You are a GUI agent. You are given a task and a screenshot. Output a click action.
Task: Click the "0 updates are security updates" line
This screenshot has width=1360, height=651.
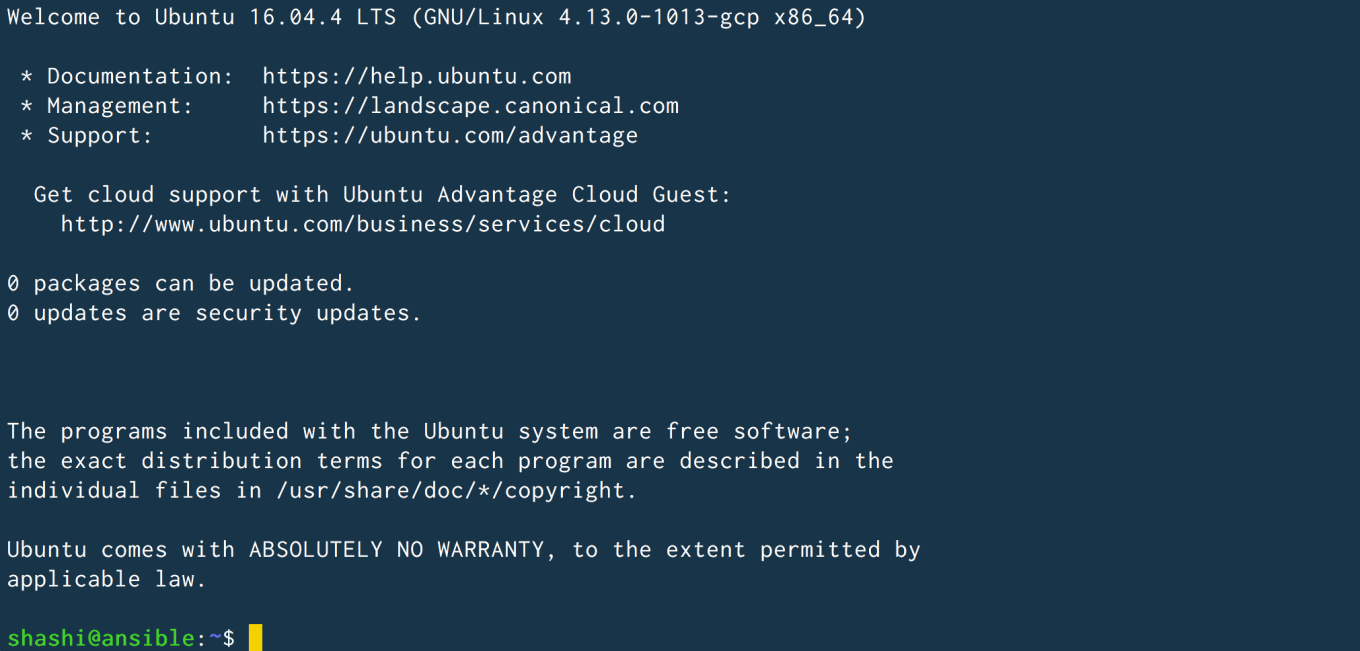(x=214, y=313)
